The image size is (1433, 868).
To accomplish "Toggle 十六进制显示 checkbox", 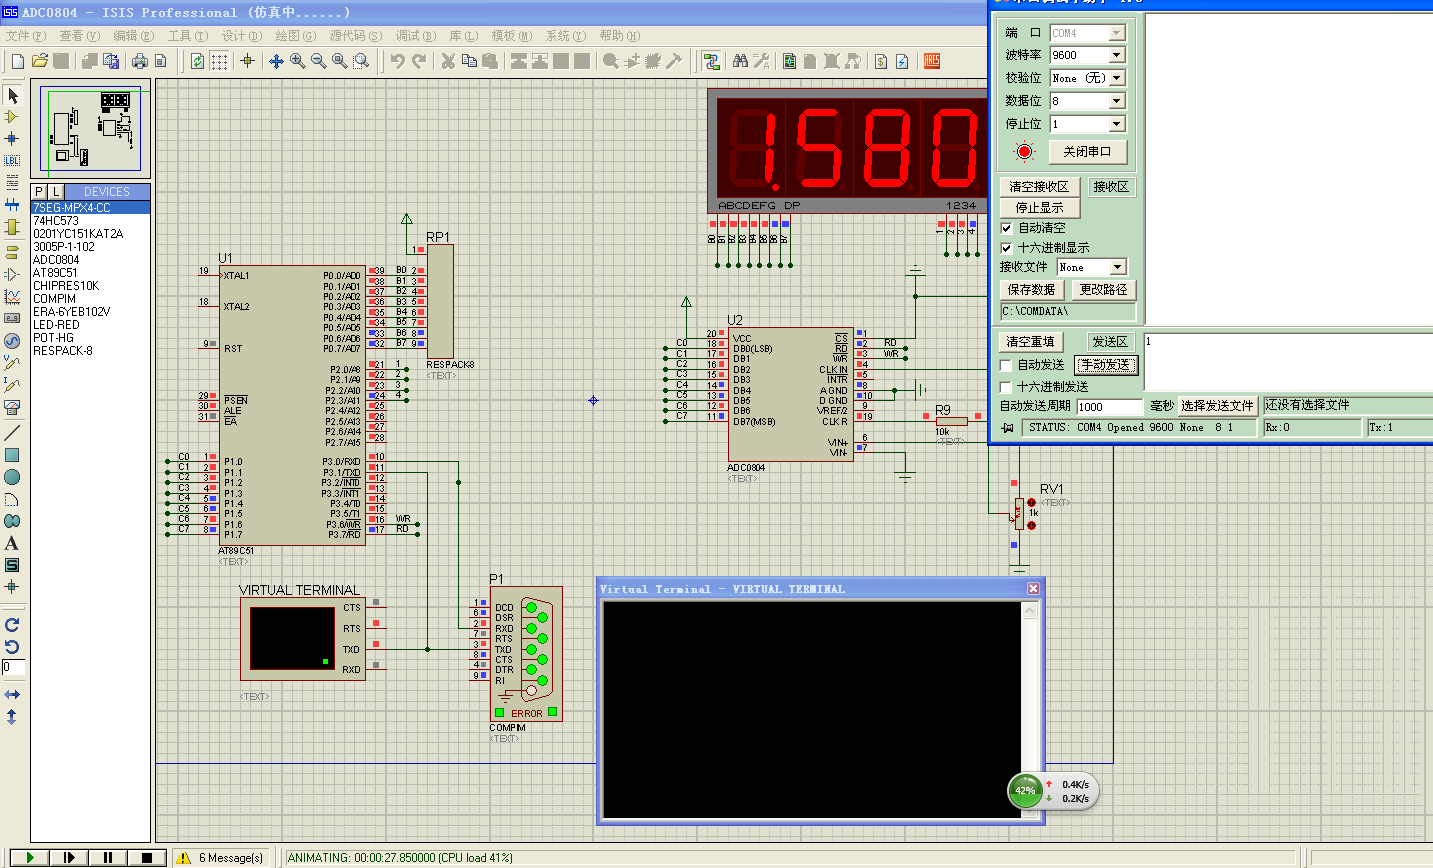I will pyautogui.click(x=1007, y=248).
